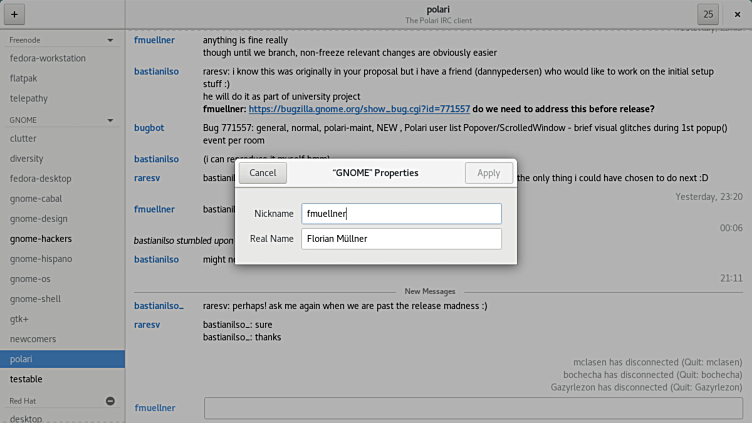Open the testable room
Screen dimensions: 752x423
pos(62,379)
